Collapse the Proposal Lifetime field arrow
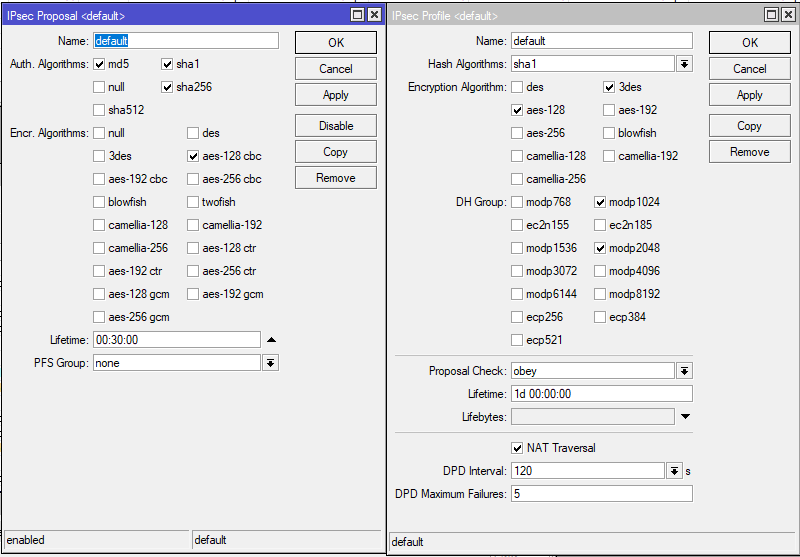 pos(271,340)
